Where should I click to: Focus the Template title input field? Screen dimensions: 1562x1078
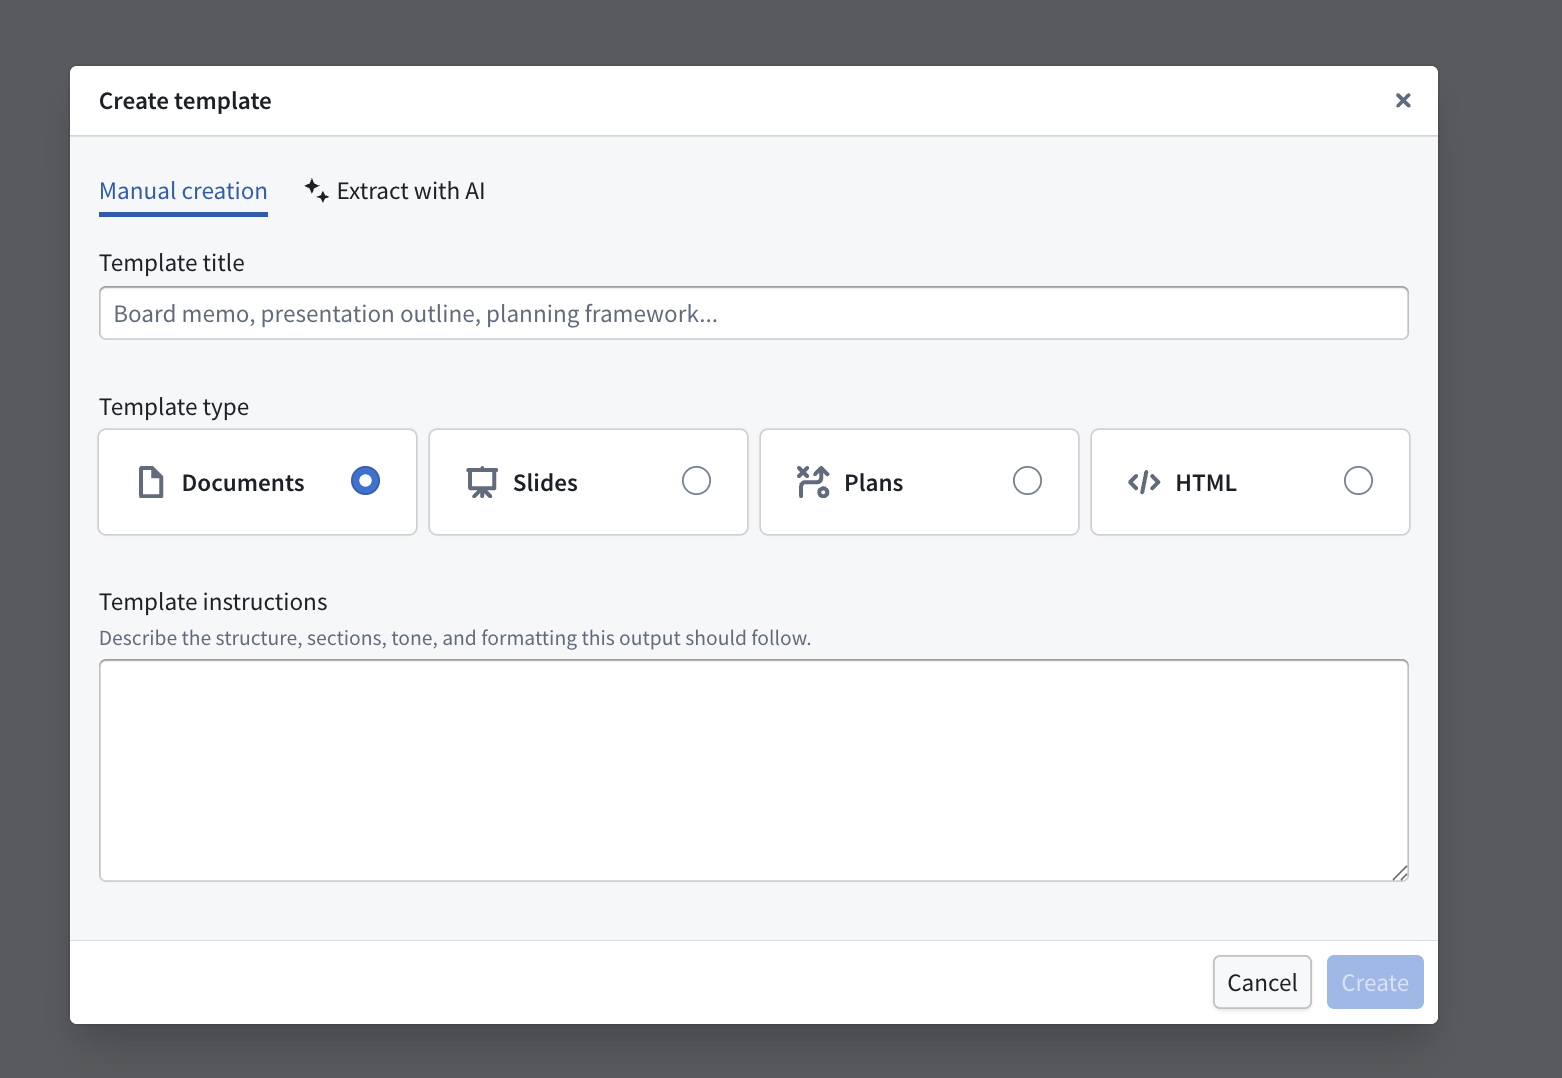[x=754, y=313]
